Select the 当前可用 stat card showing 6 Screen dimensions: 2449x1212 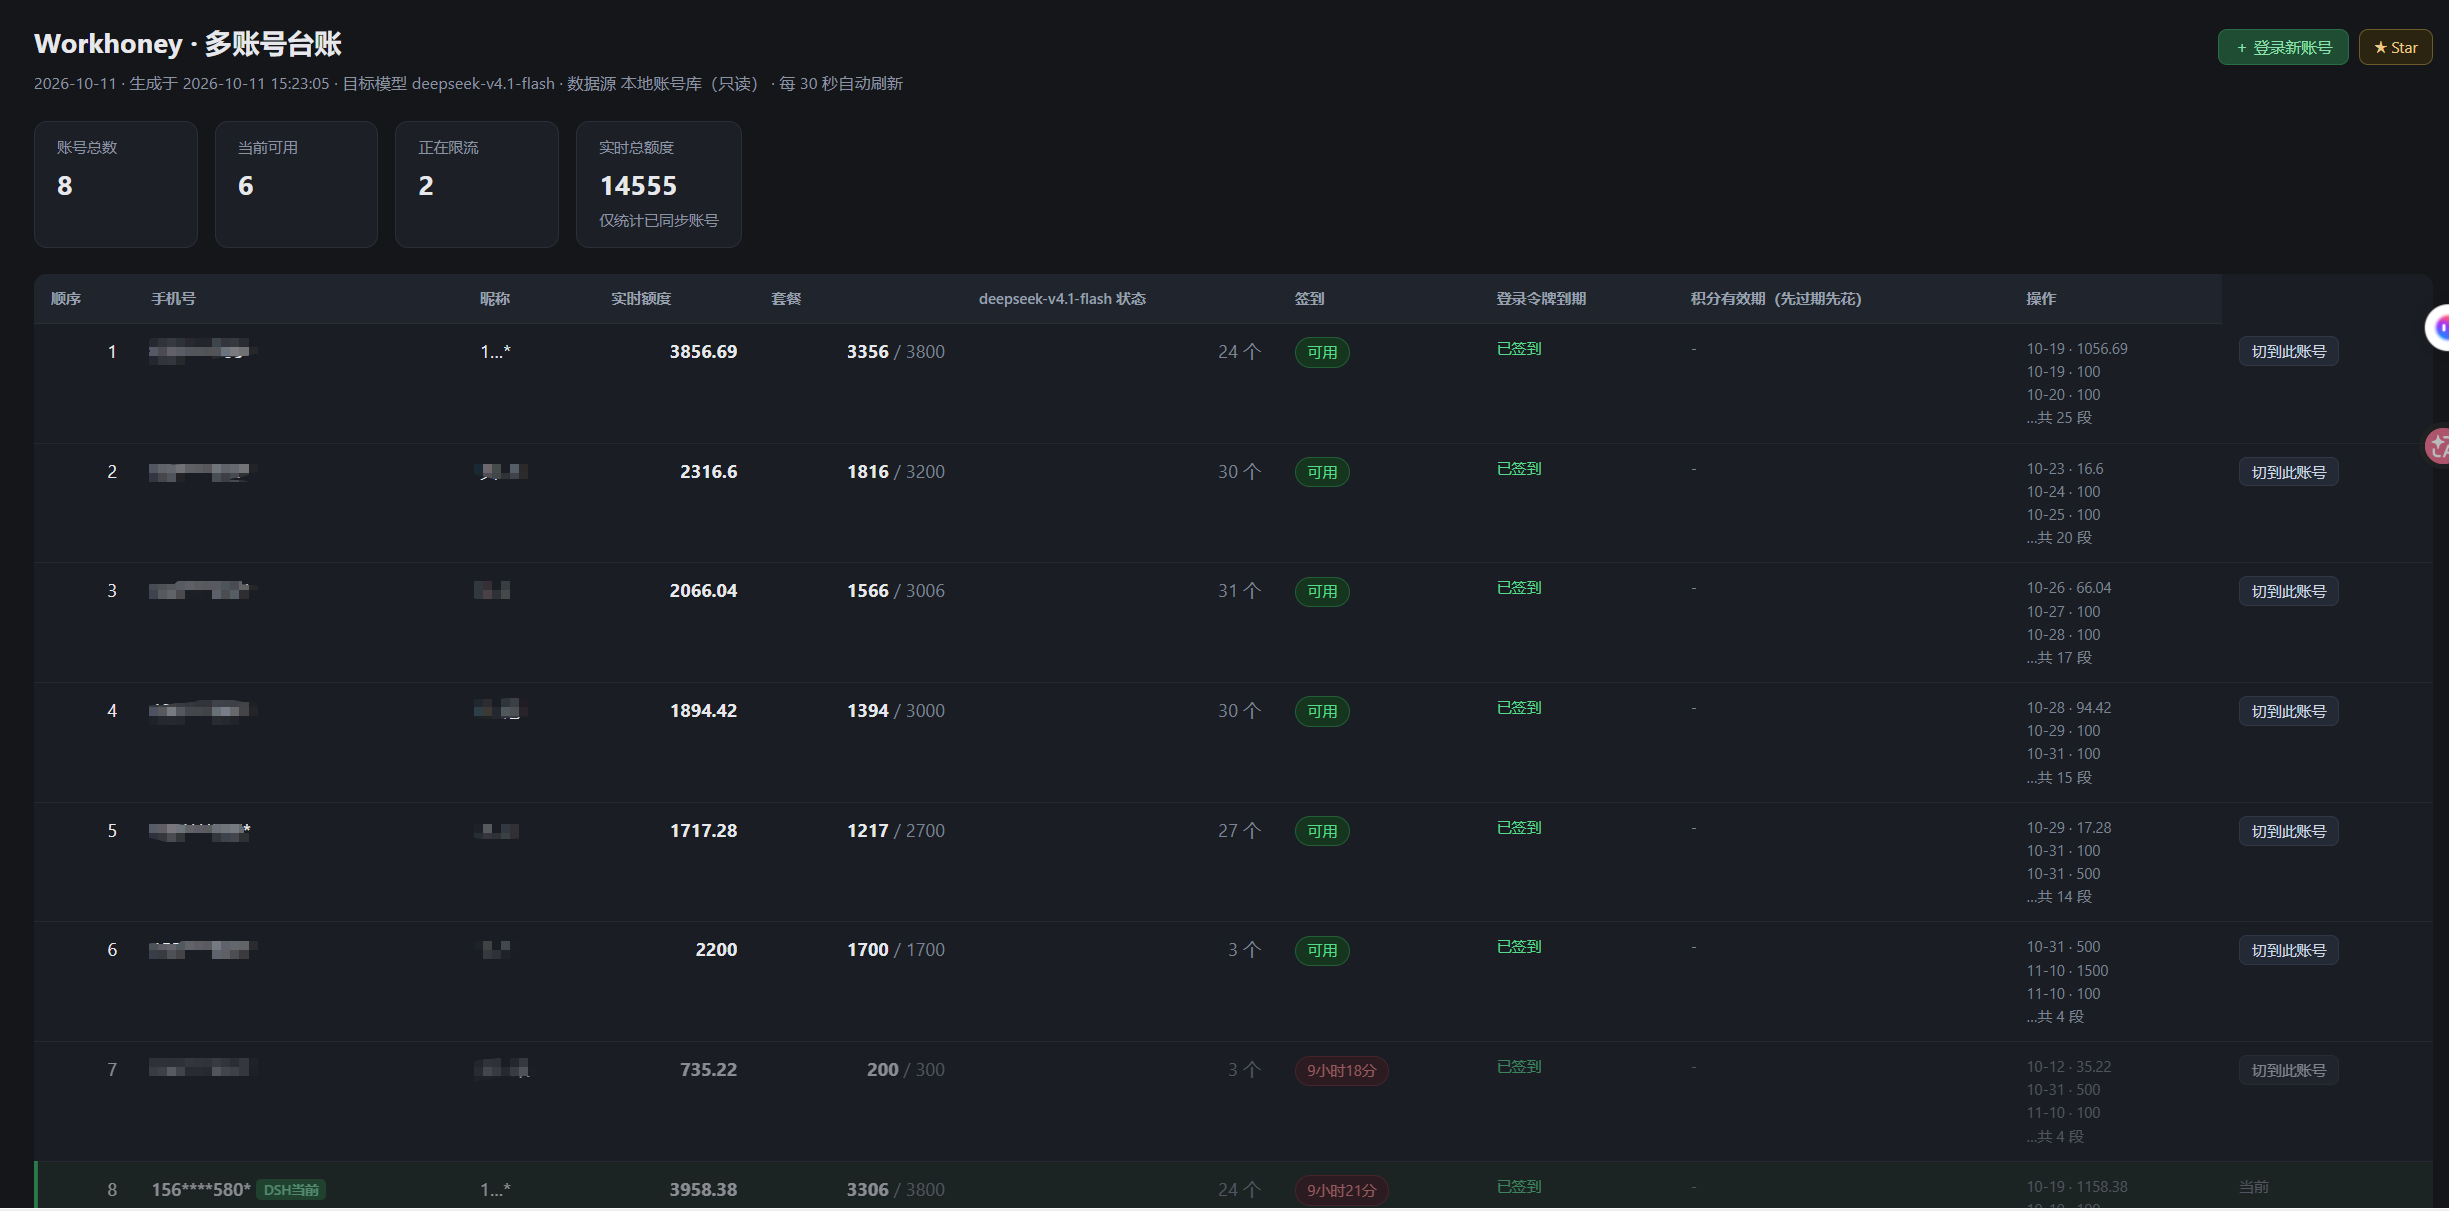coord(296,184)
